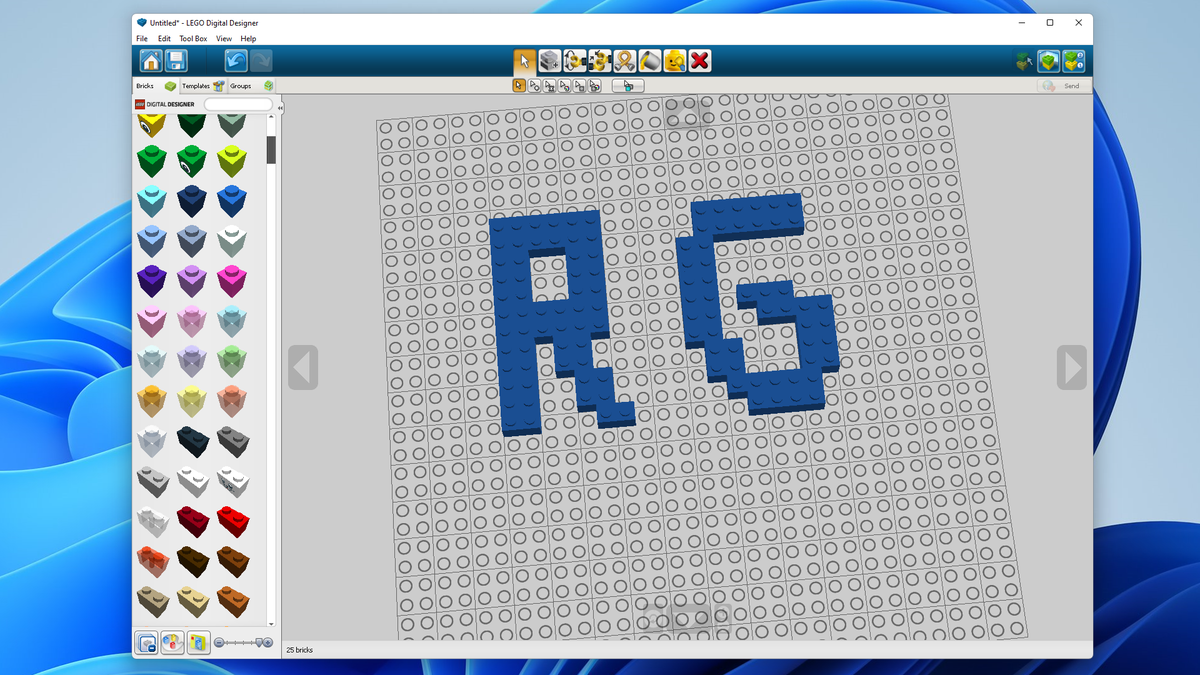Image resolution: width=1200 pixels, height=675 pixels.
Task: Collapse the brick palette panel
Action: click(x=280, y=107)
